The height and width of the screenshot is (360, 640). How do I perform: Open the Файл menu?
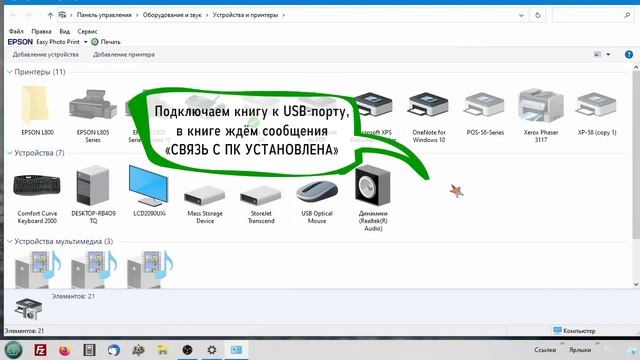tap(16, 31)
